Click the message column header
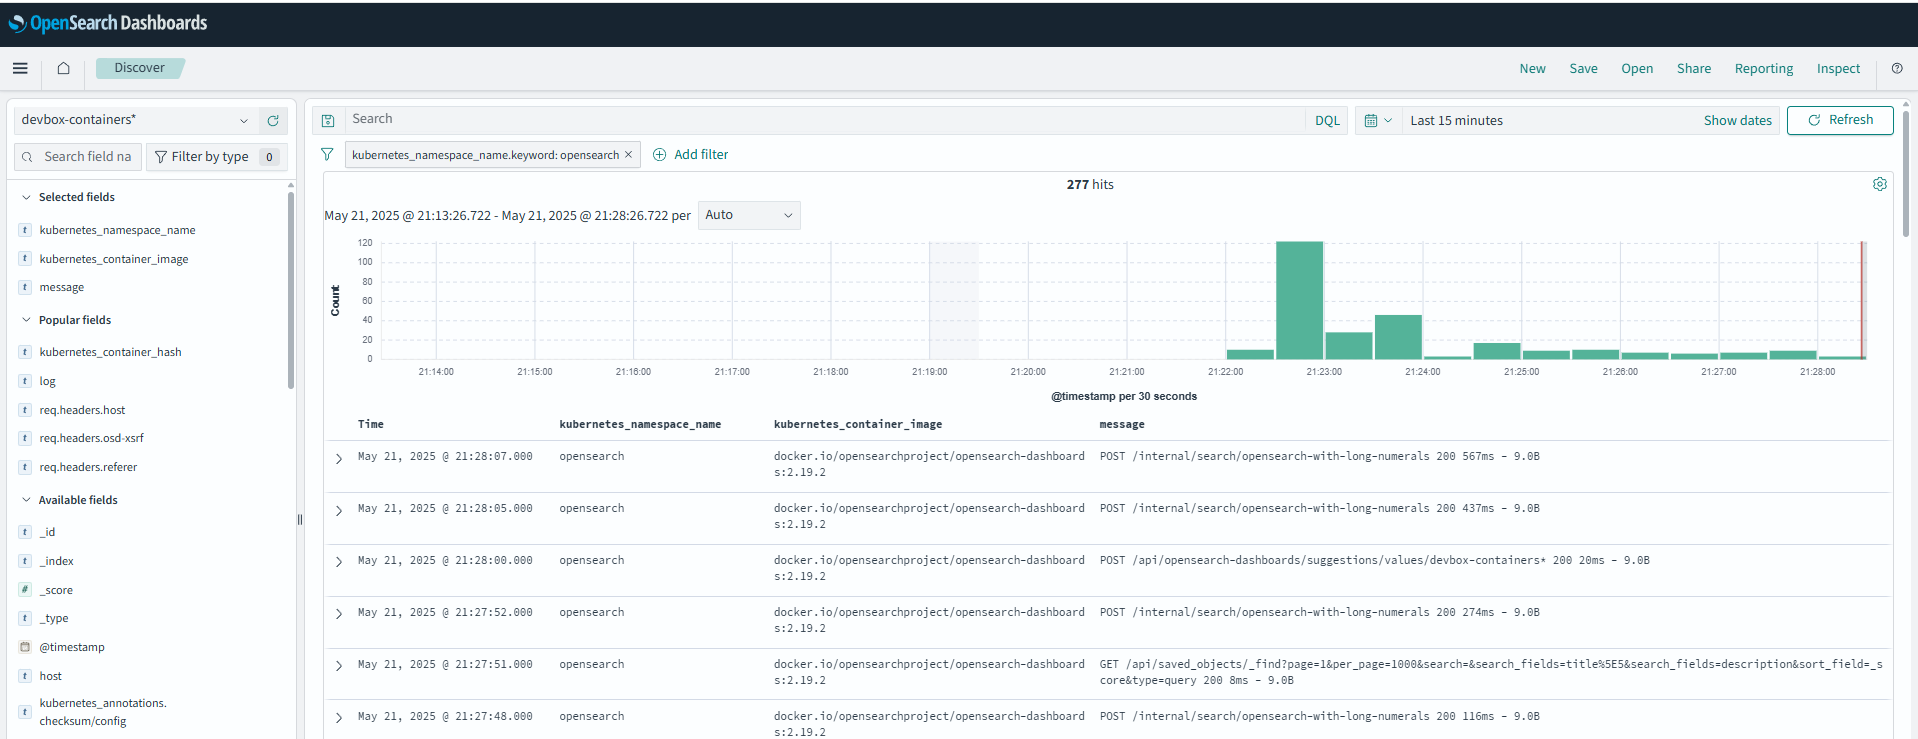Image resolution: width=1918 pixels, height=739 pixels. click(1122, 424)
